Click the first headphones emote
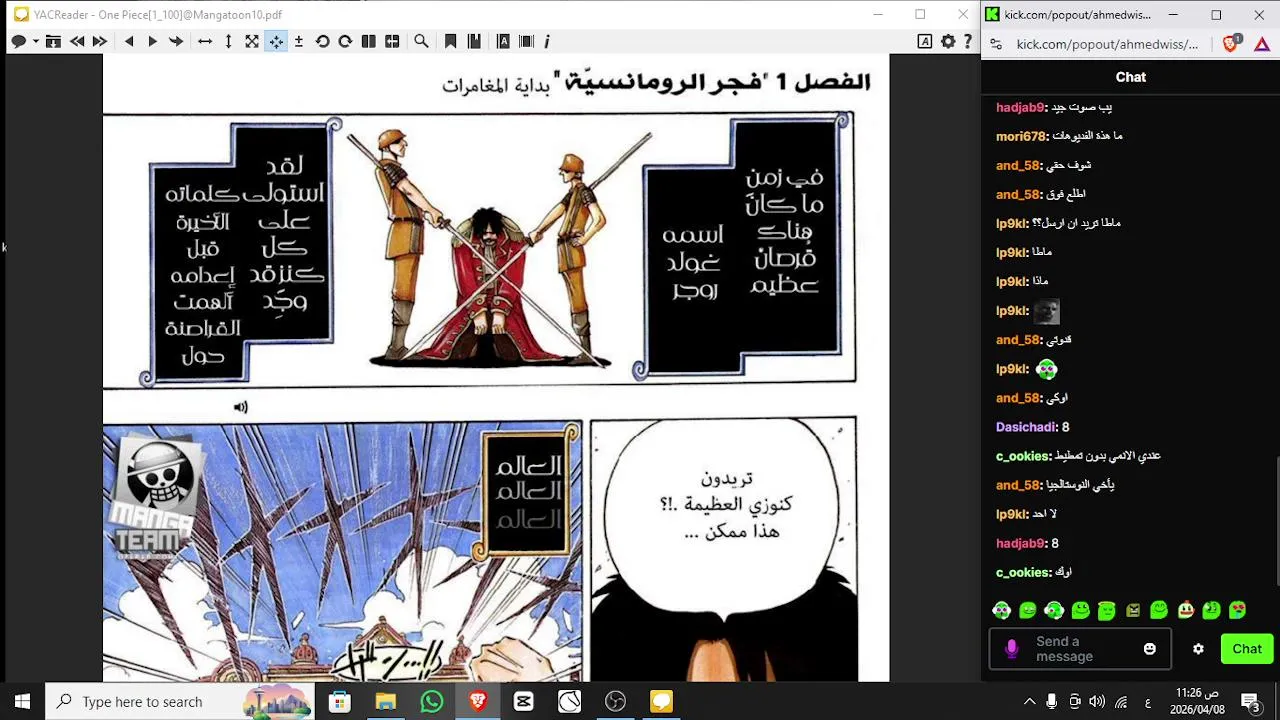 (1001, 610)
